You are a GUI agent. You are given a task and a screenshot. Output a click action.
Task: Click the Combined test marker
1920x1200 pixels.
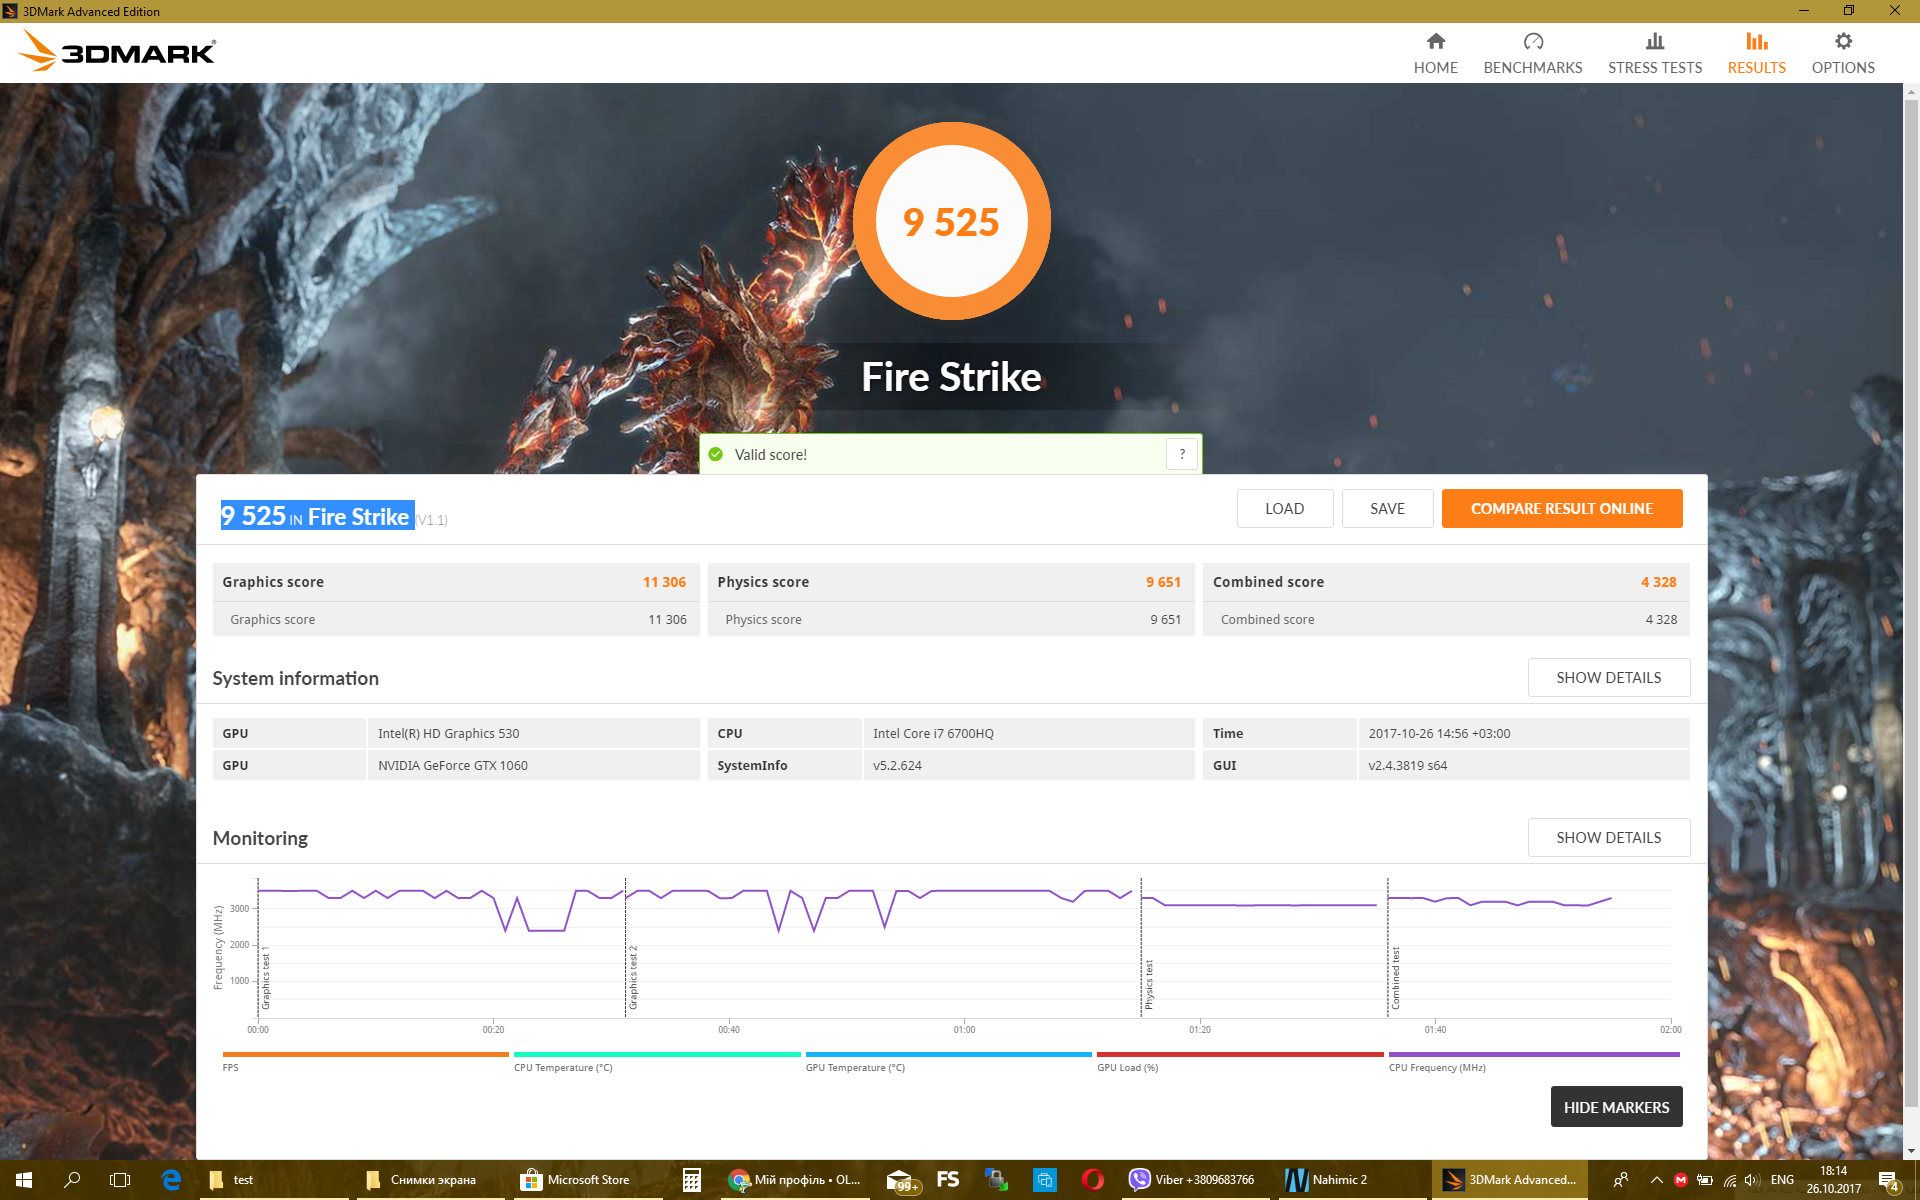1395,978
